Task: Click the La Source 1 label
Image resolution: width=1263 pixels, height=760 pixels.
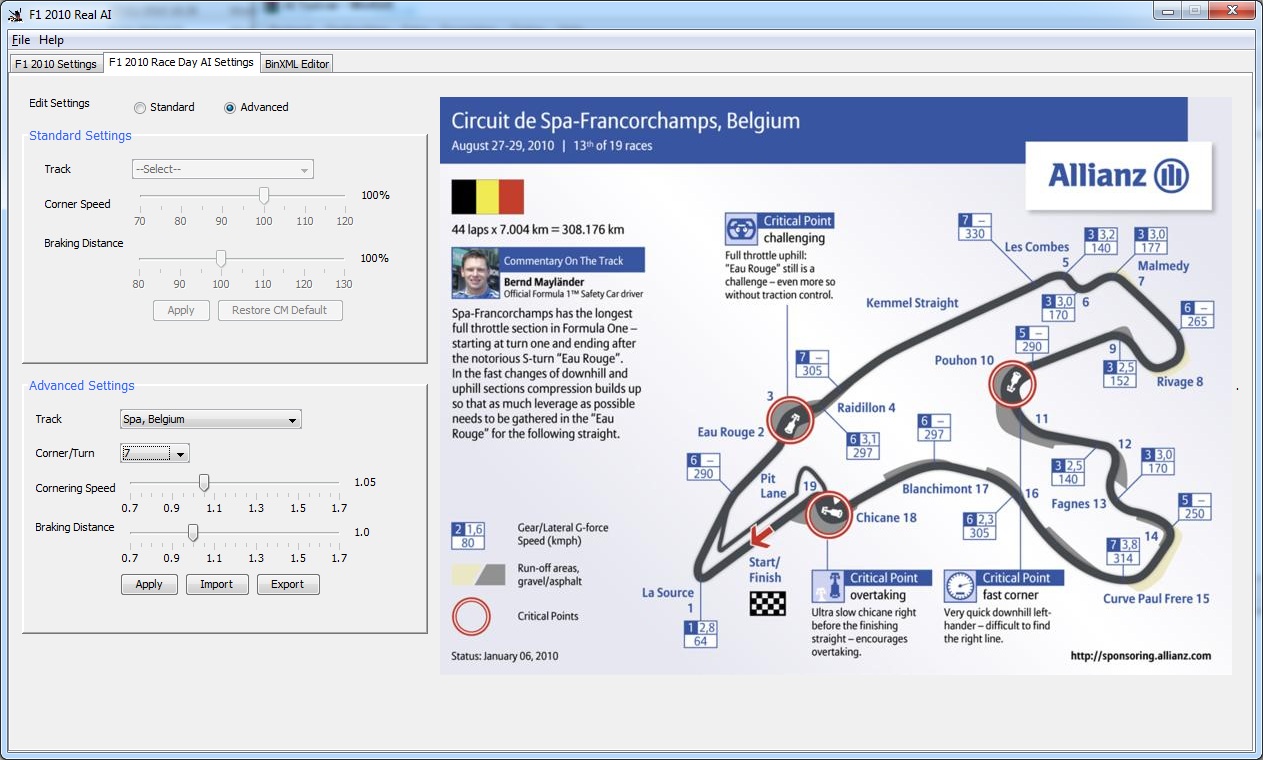Action: click(x=668, y=600)
